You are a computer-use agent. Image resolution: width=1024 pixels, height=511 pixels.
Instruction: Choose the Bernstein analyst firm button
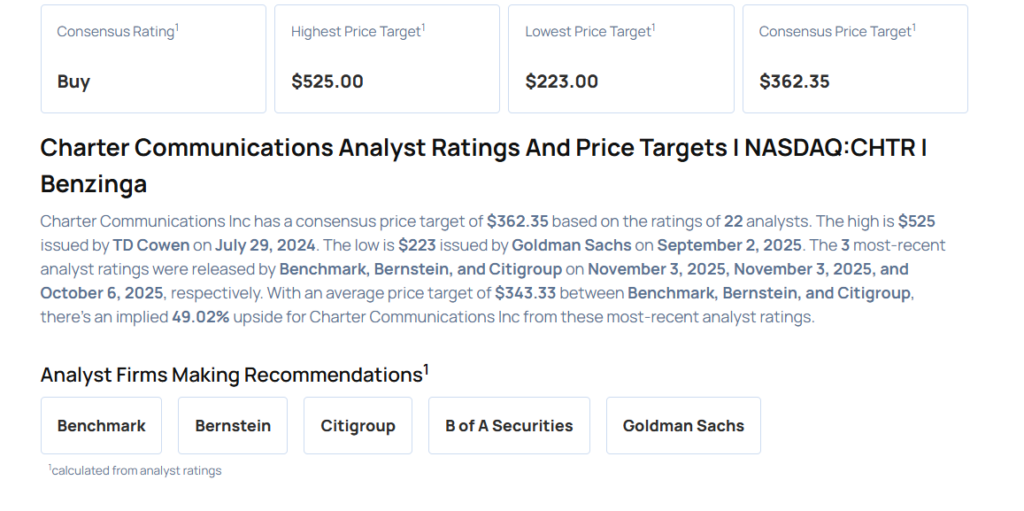point(233,426)
